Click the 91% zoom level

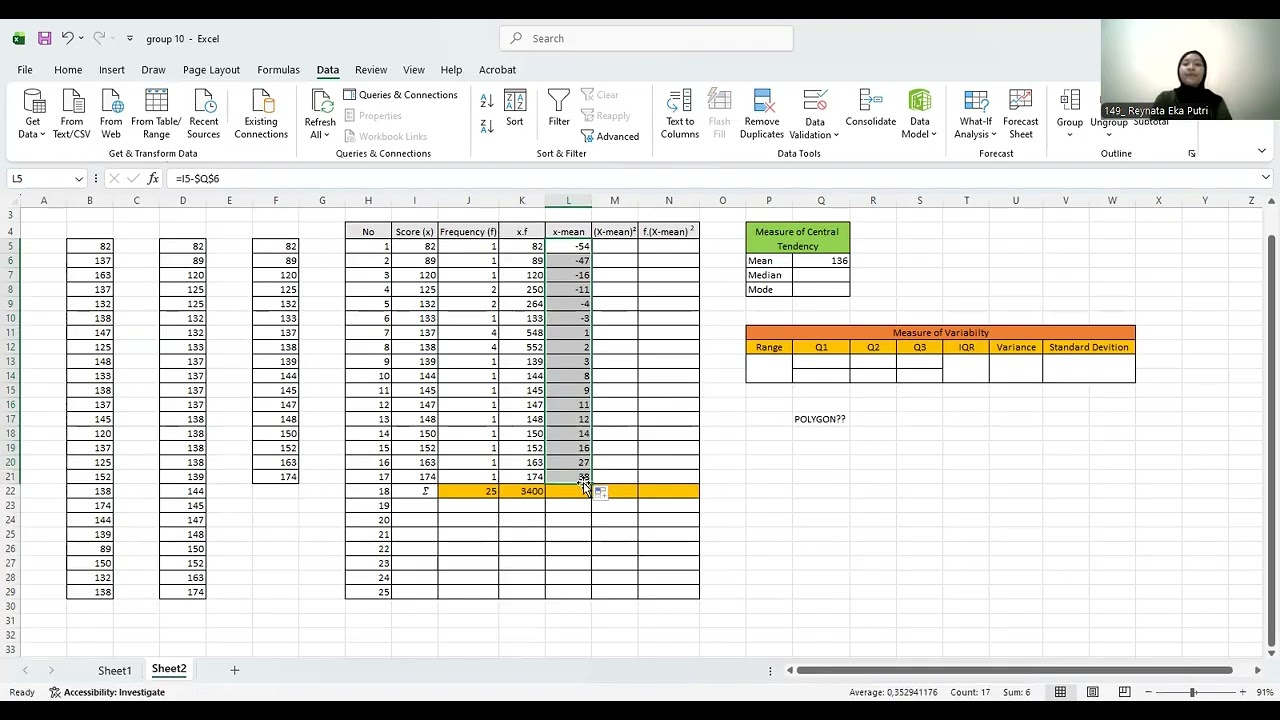(x=1263, y=692)
